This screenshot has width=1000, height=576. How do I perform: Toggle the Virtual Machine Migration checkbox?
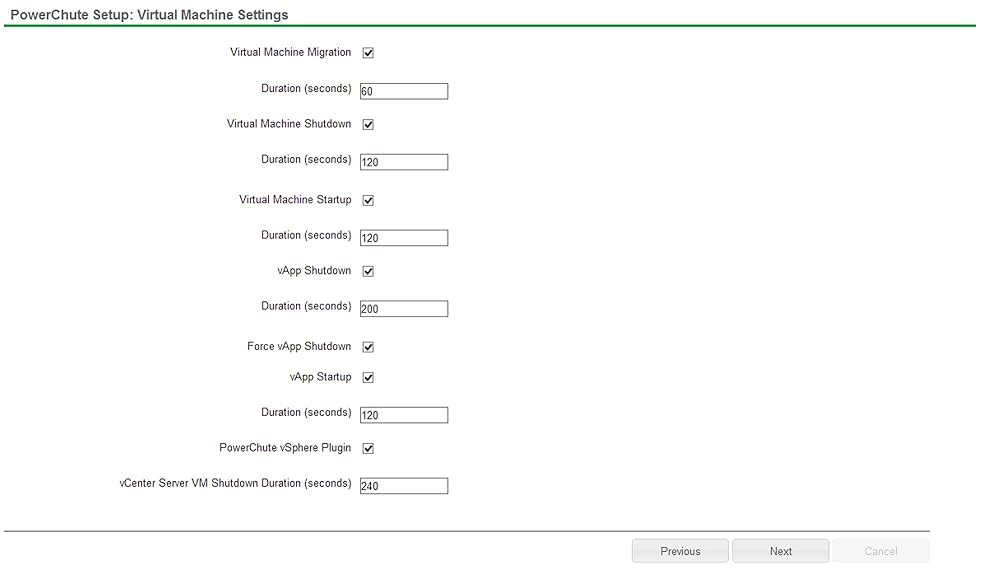(368, 53)
